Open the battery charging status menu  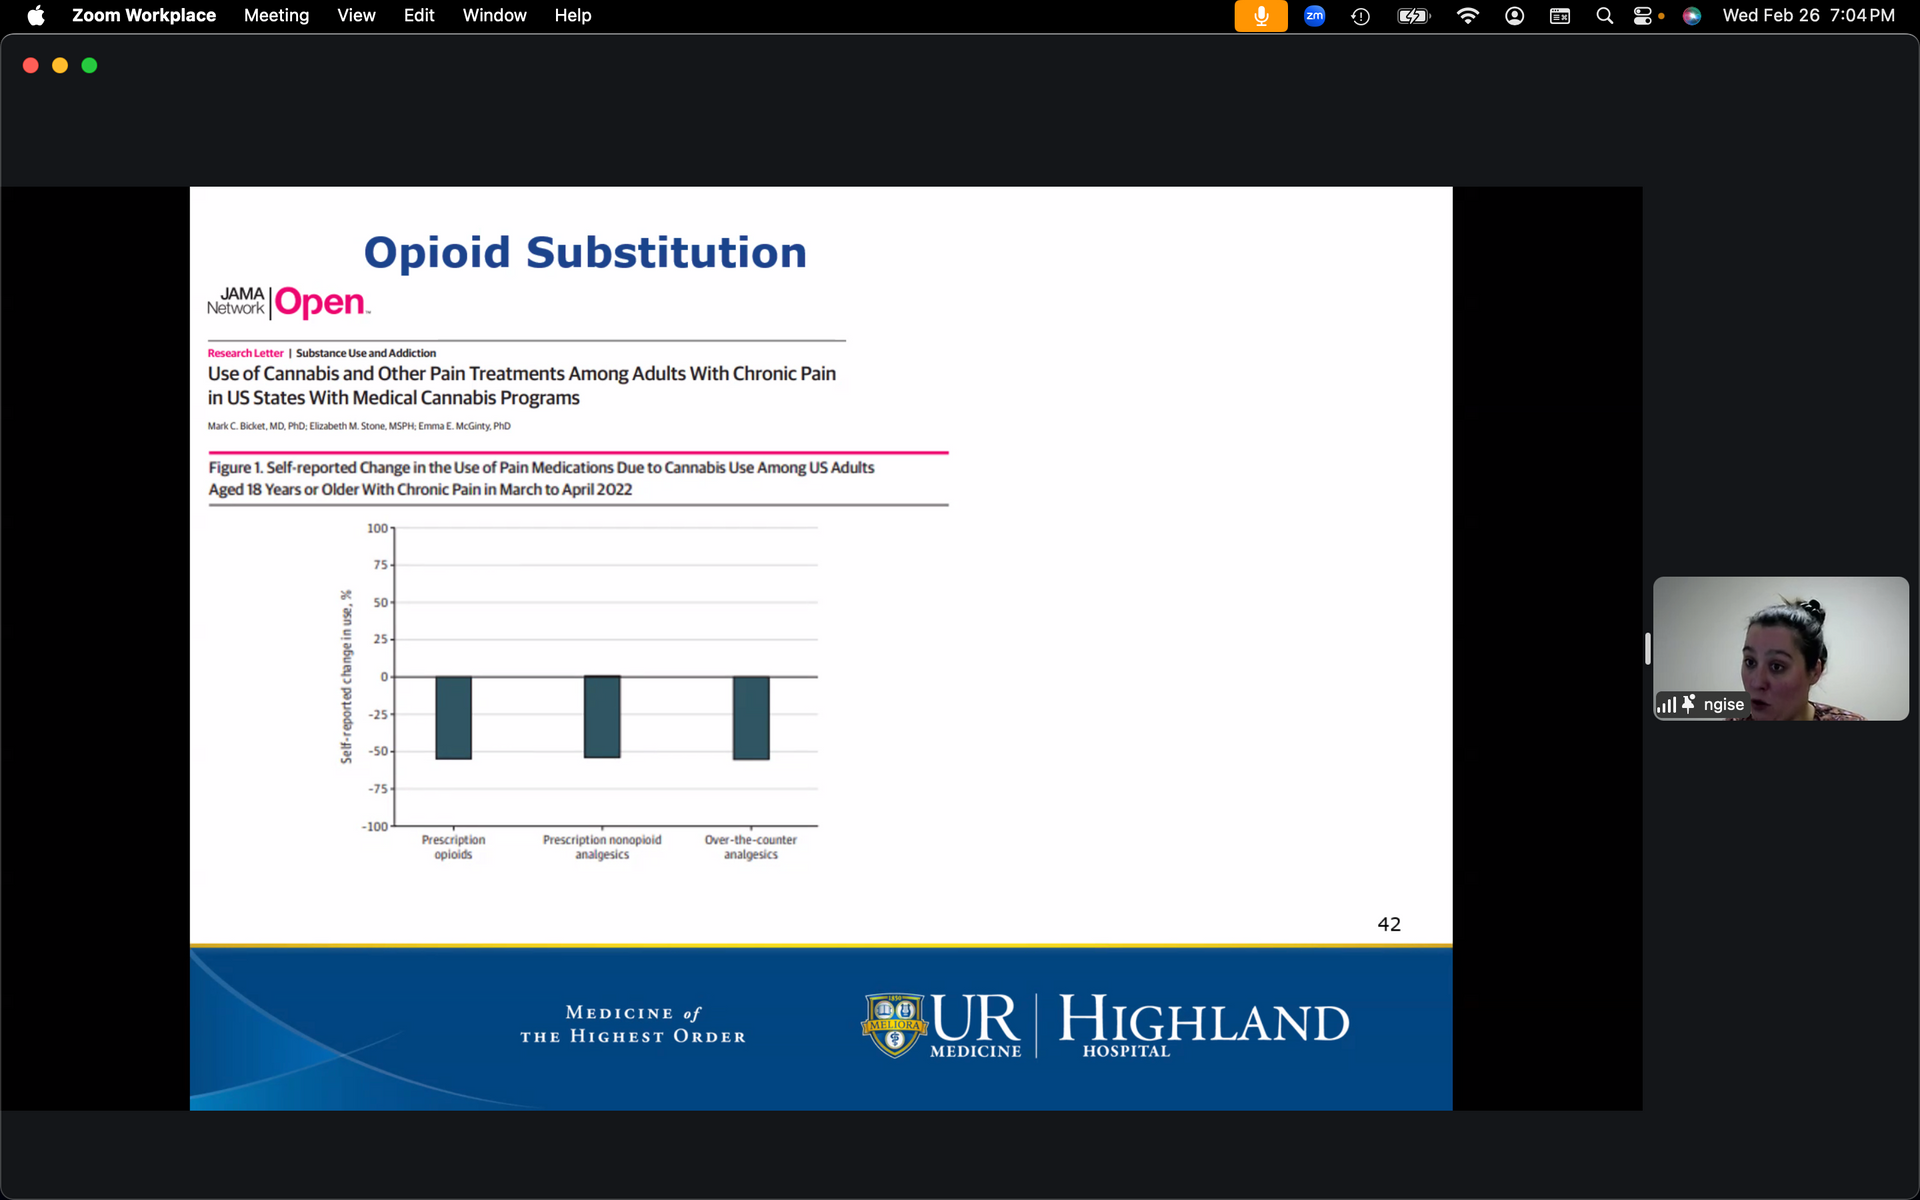coord(1413,16)
